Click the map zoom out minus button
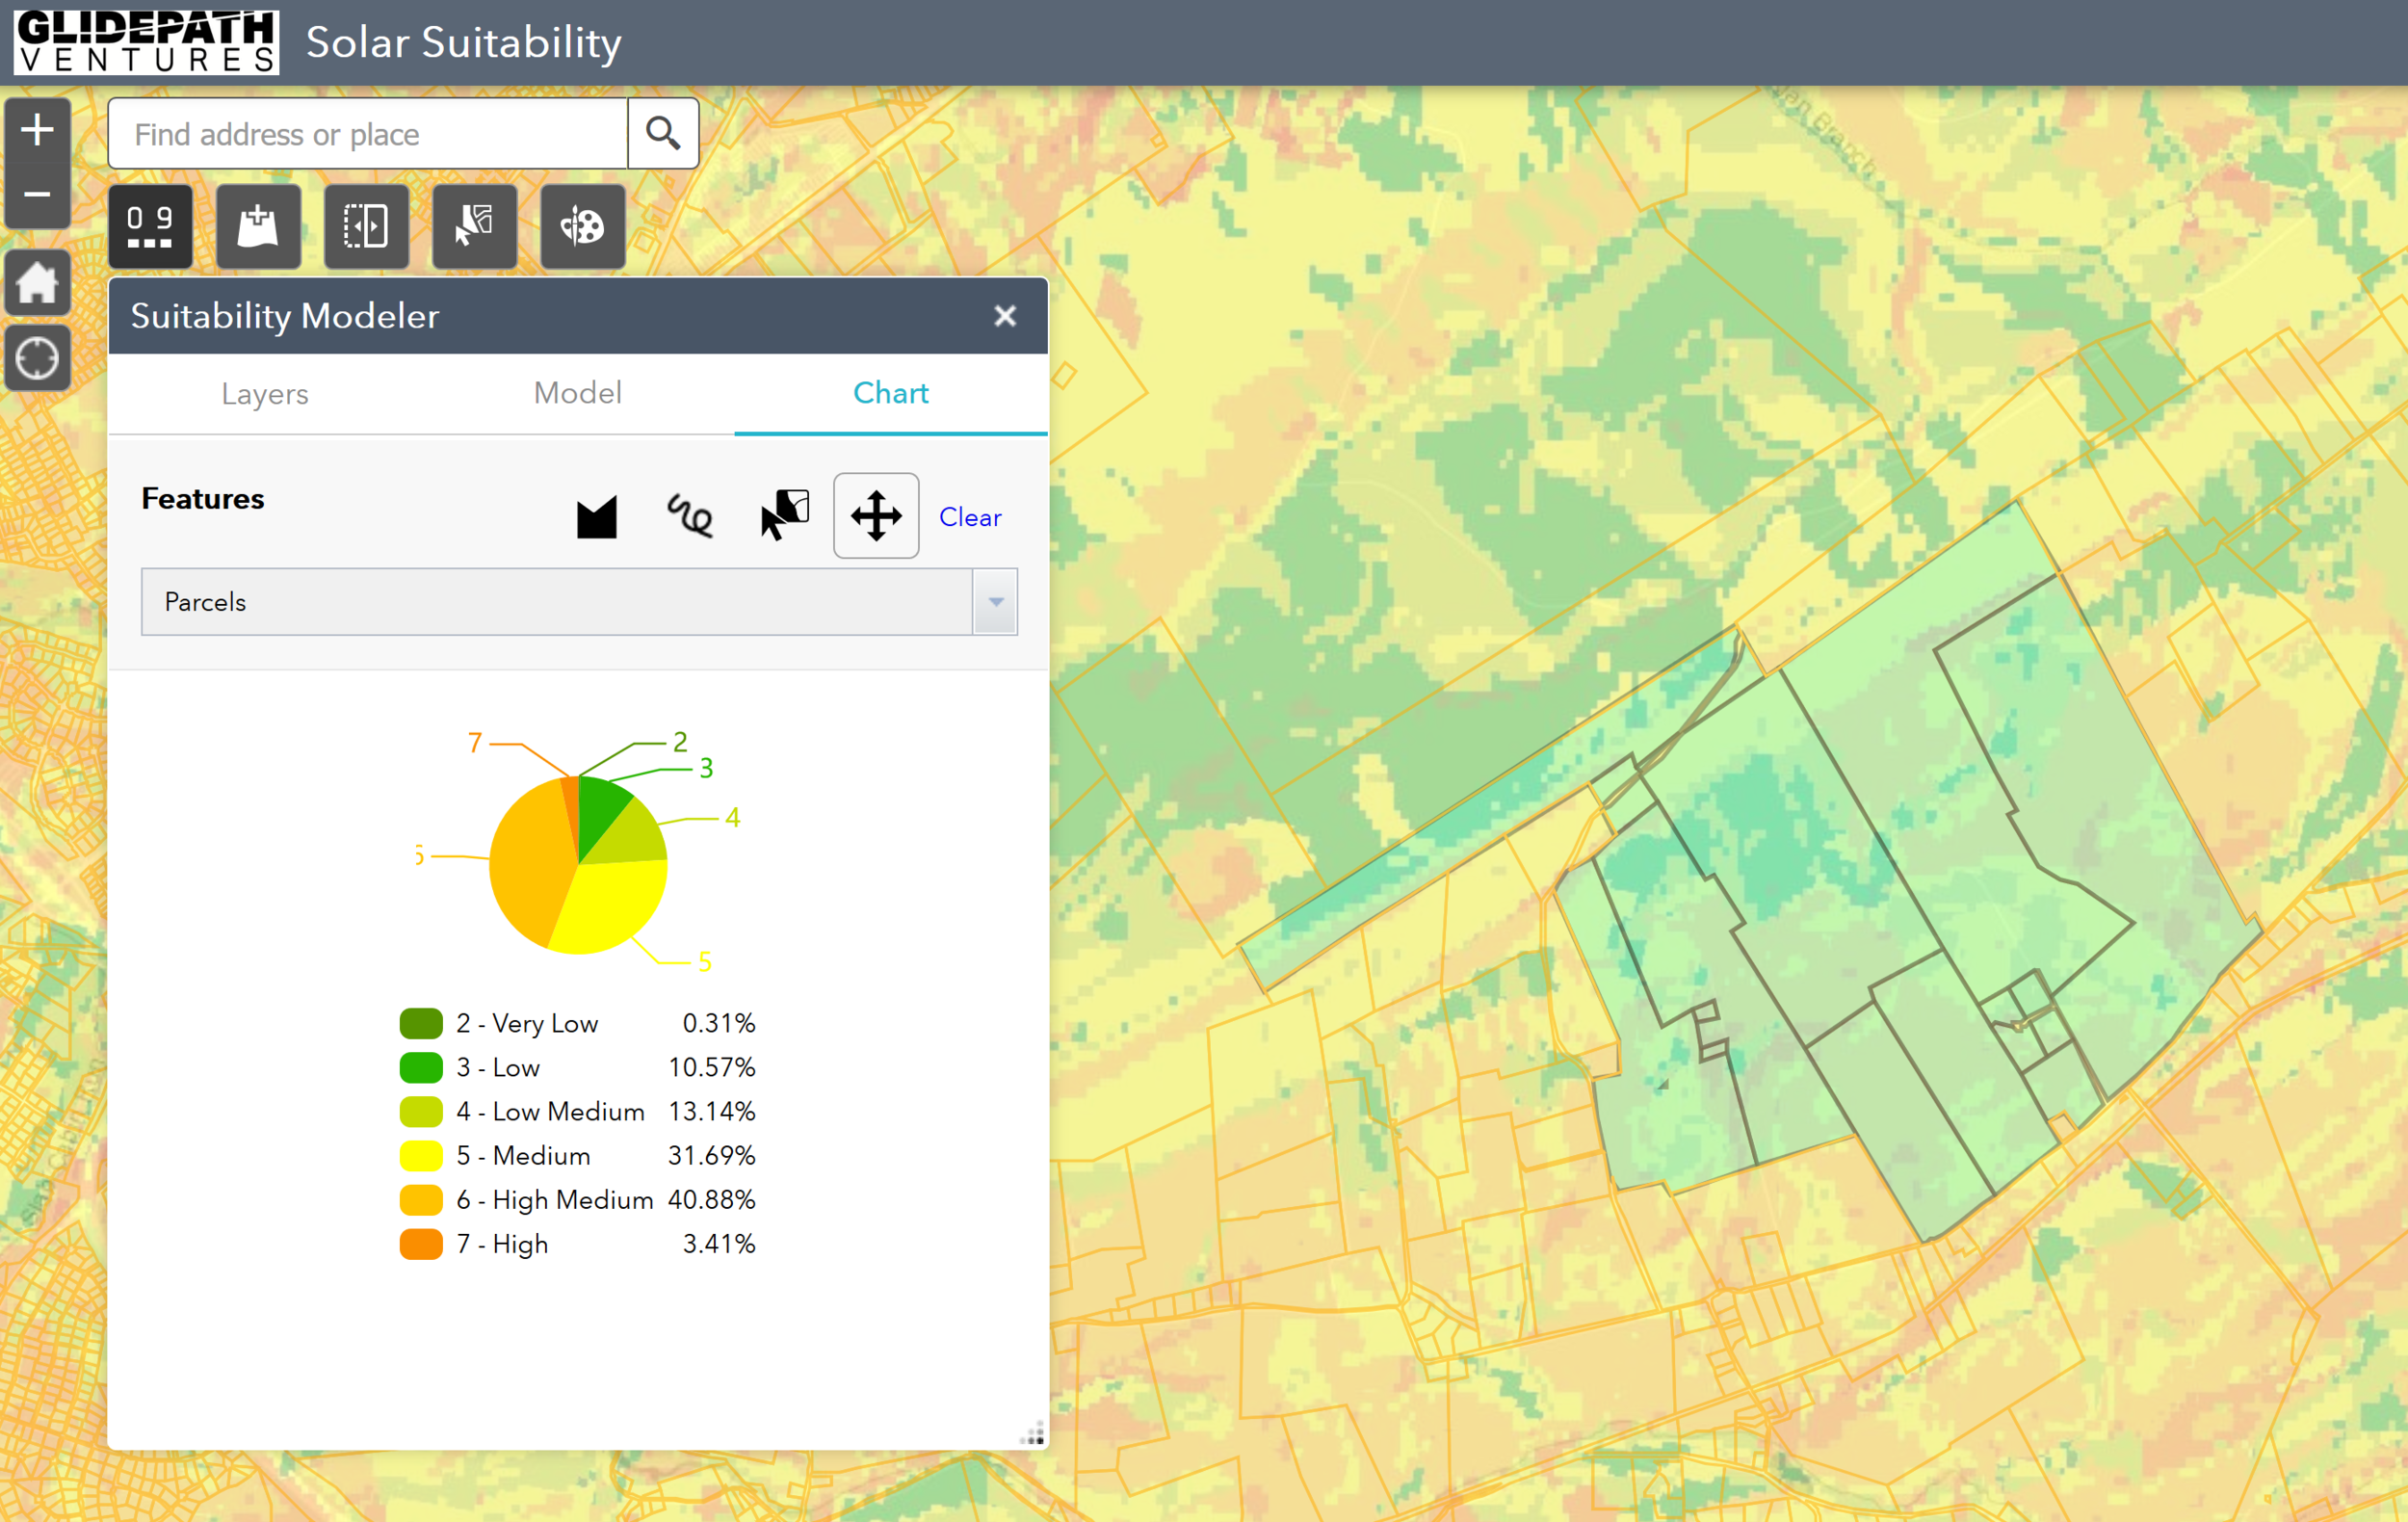Screen dimensions: 2408x1522 [37, 194]
